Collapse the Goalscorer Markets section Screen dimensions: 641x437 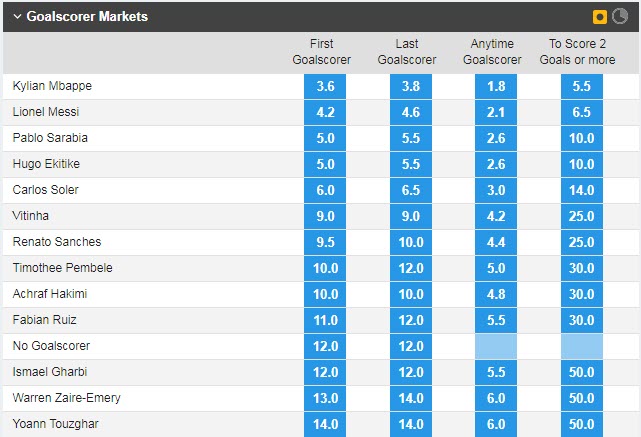(x=17, y=17)
